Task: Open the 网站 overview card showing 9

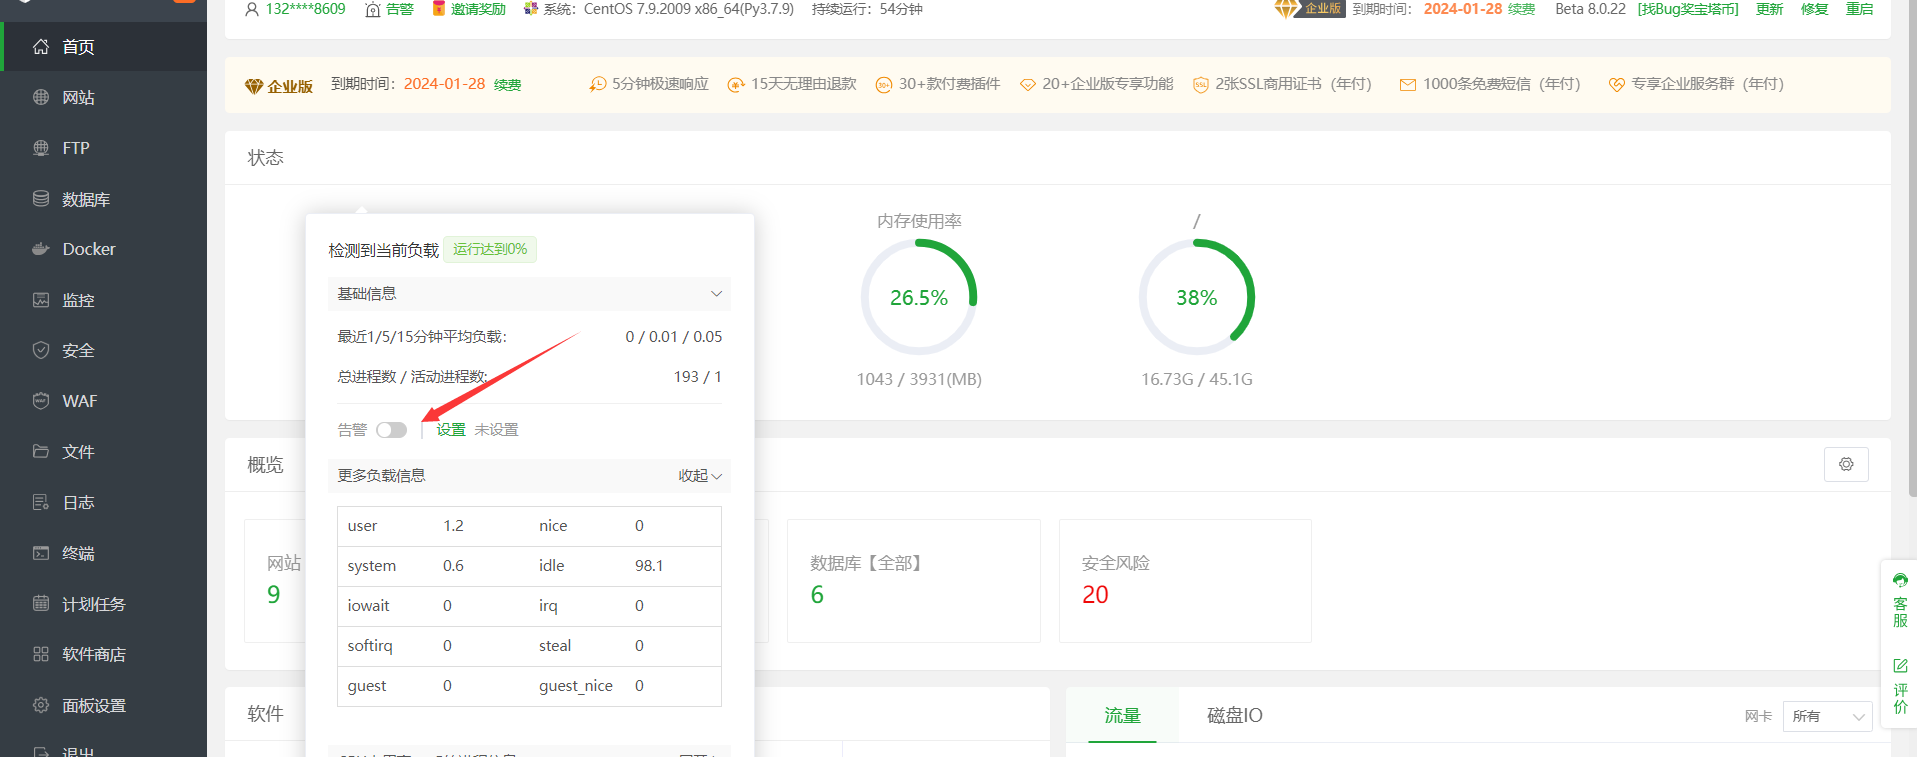Action: click(275, 580)
